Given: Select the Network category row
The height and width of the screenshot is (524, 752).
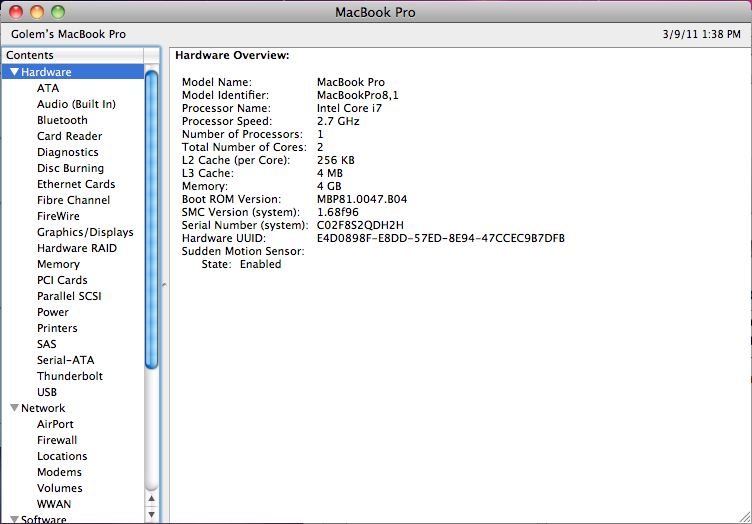Looking at the screenshot, I should click(73, 408).
